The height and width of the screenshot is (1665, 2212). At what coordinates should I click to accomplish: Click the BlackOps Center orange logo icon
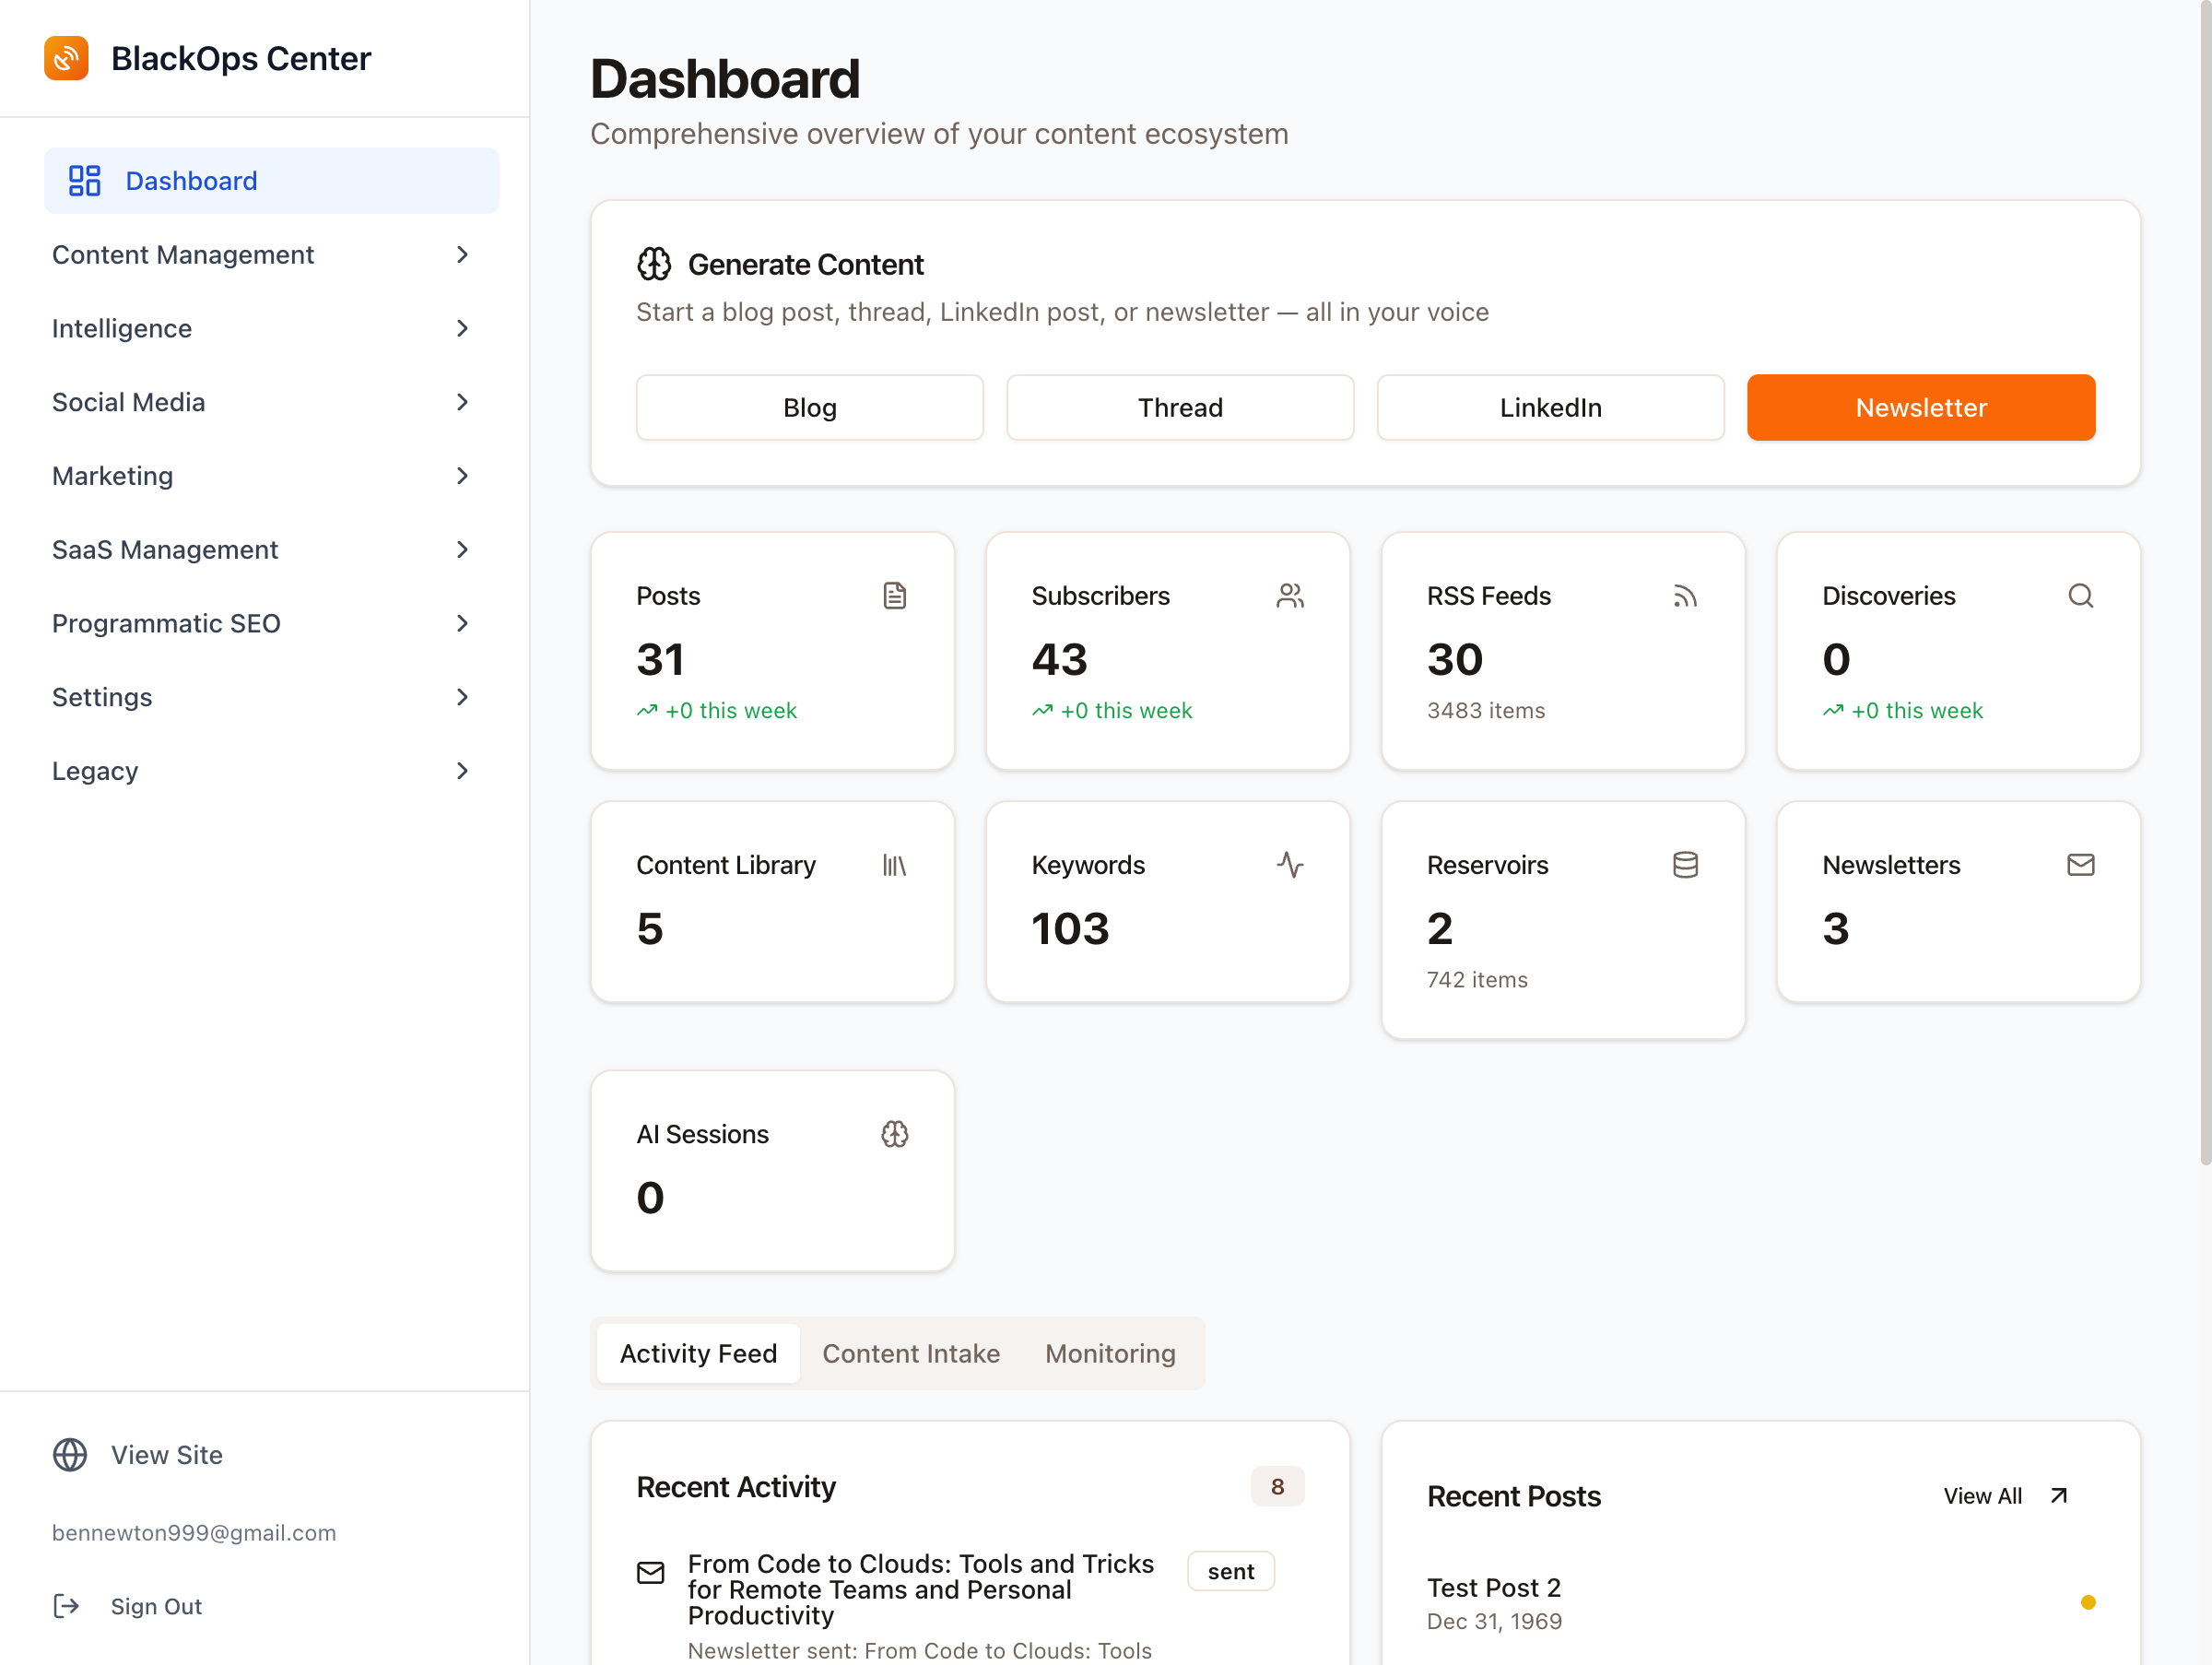pyautogui.click(x=66, y=58)
